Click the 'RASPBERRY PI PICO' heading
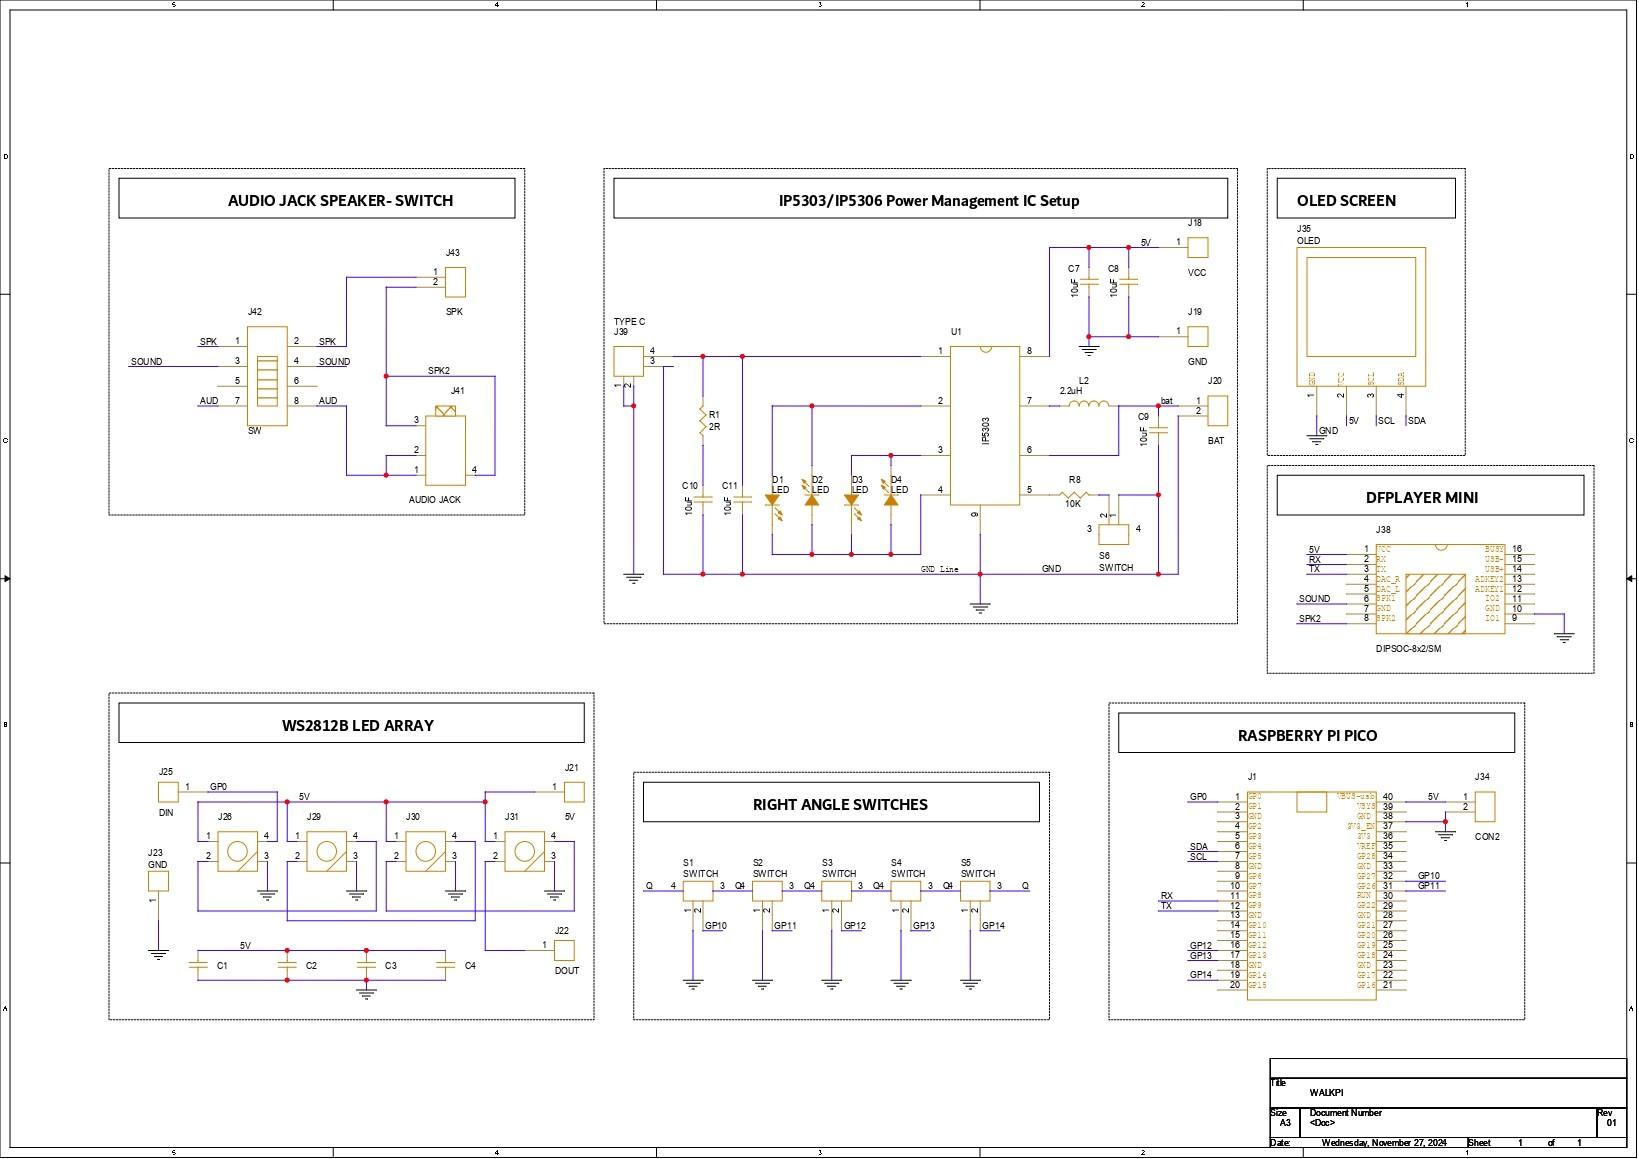The height and width of the screenshot is (1159, 1639). click(1307, 735)
